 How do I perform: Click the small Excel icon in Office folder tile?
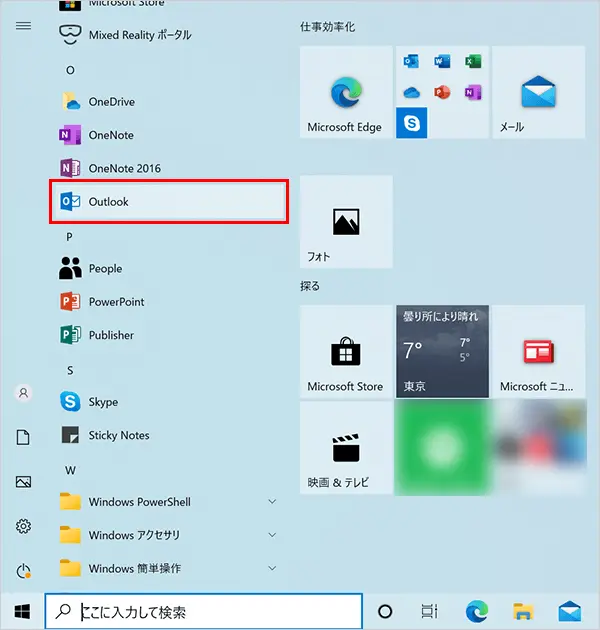tap(473, 61)
